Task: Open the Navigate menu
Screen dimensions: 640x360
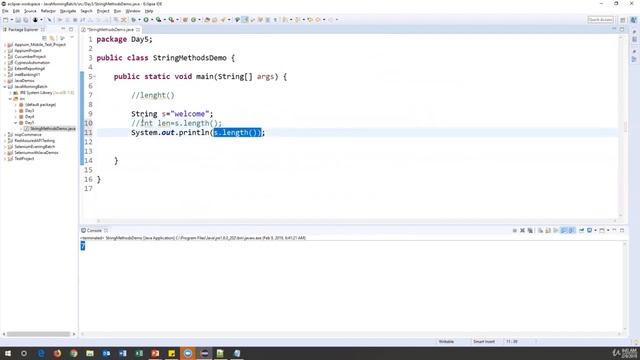Action: [68, 11]
